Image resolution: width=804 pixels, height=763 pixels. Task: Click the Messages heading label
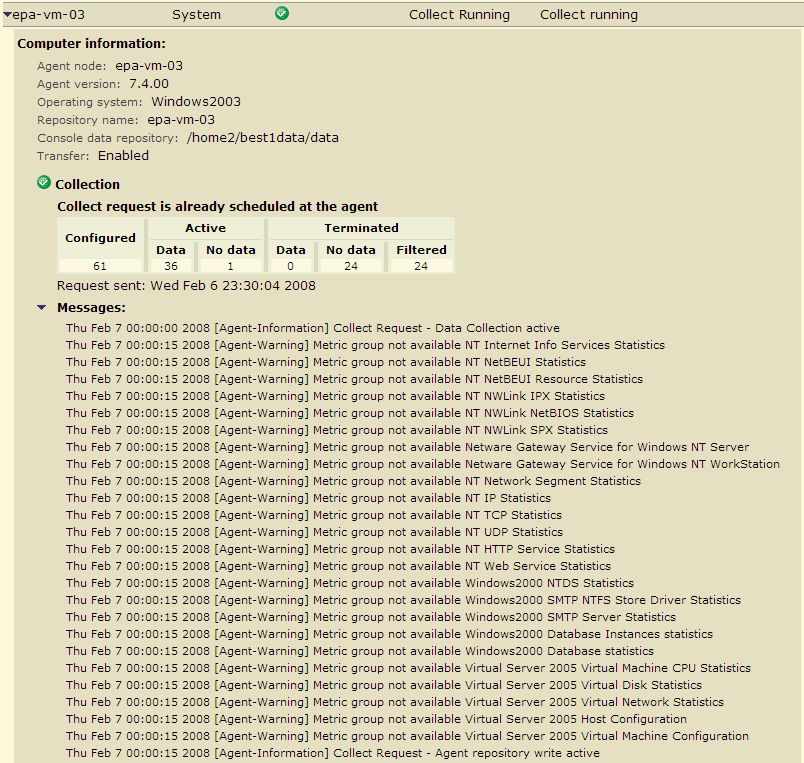(x=91, y=308)
